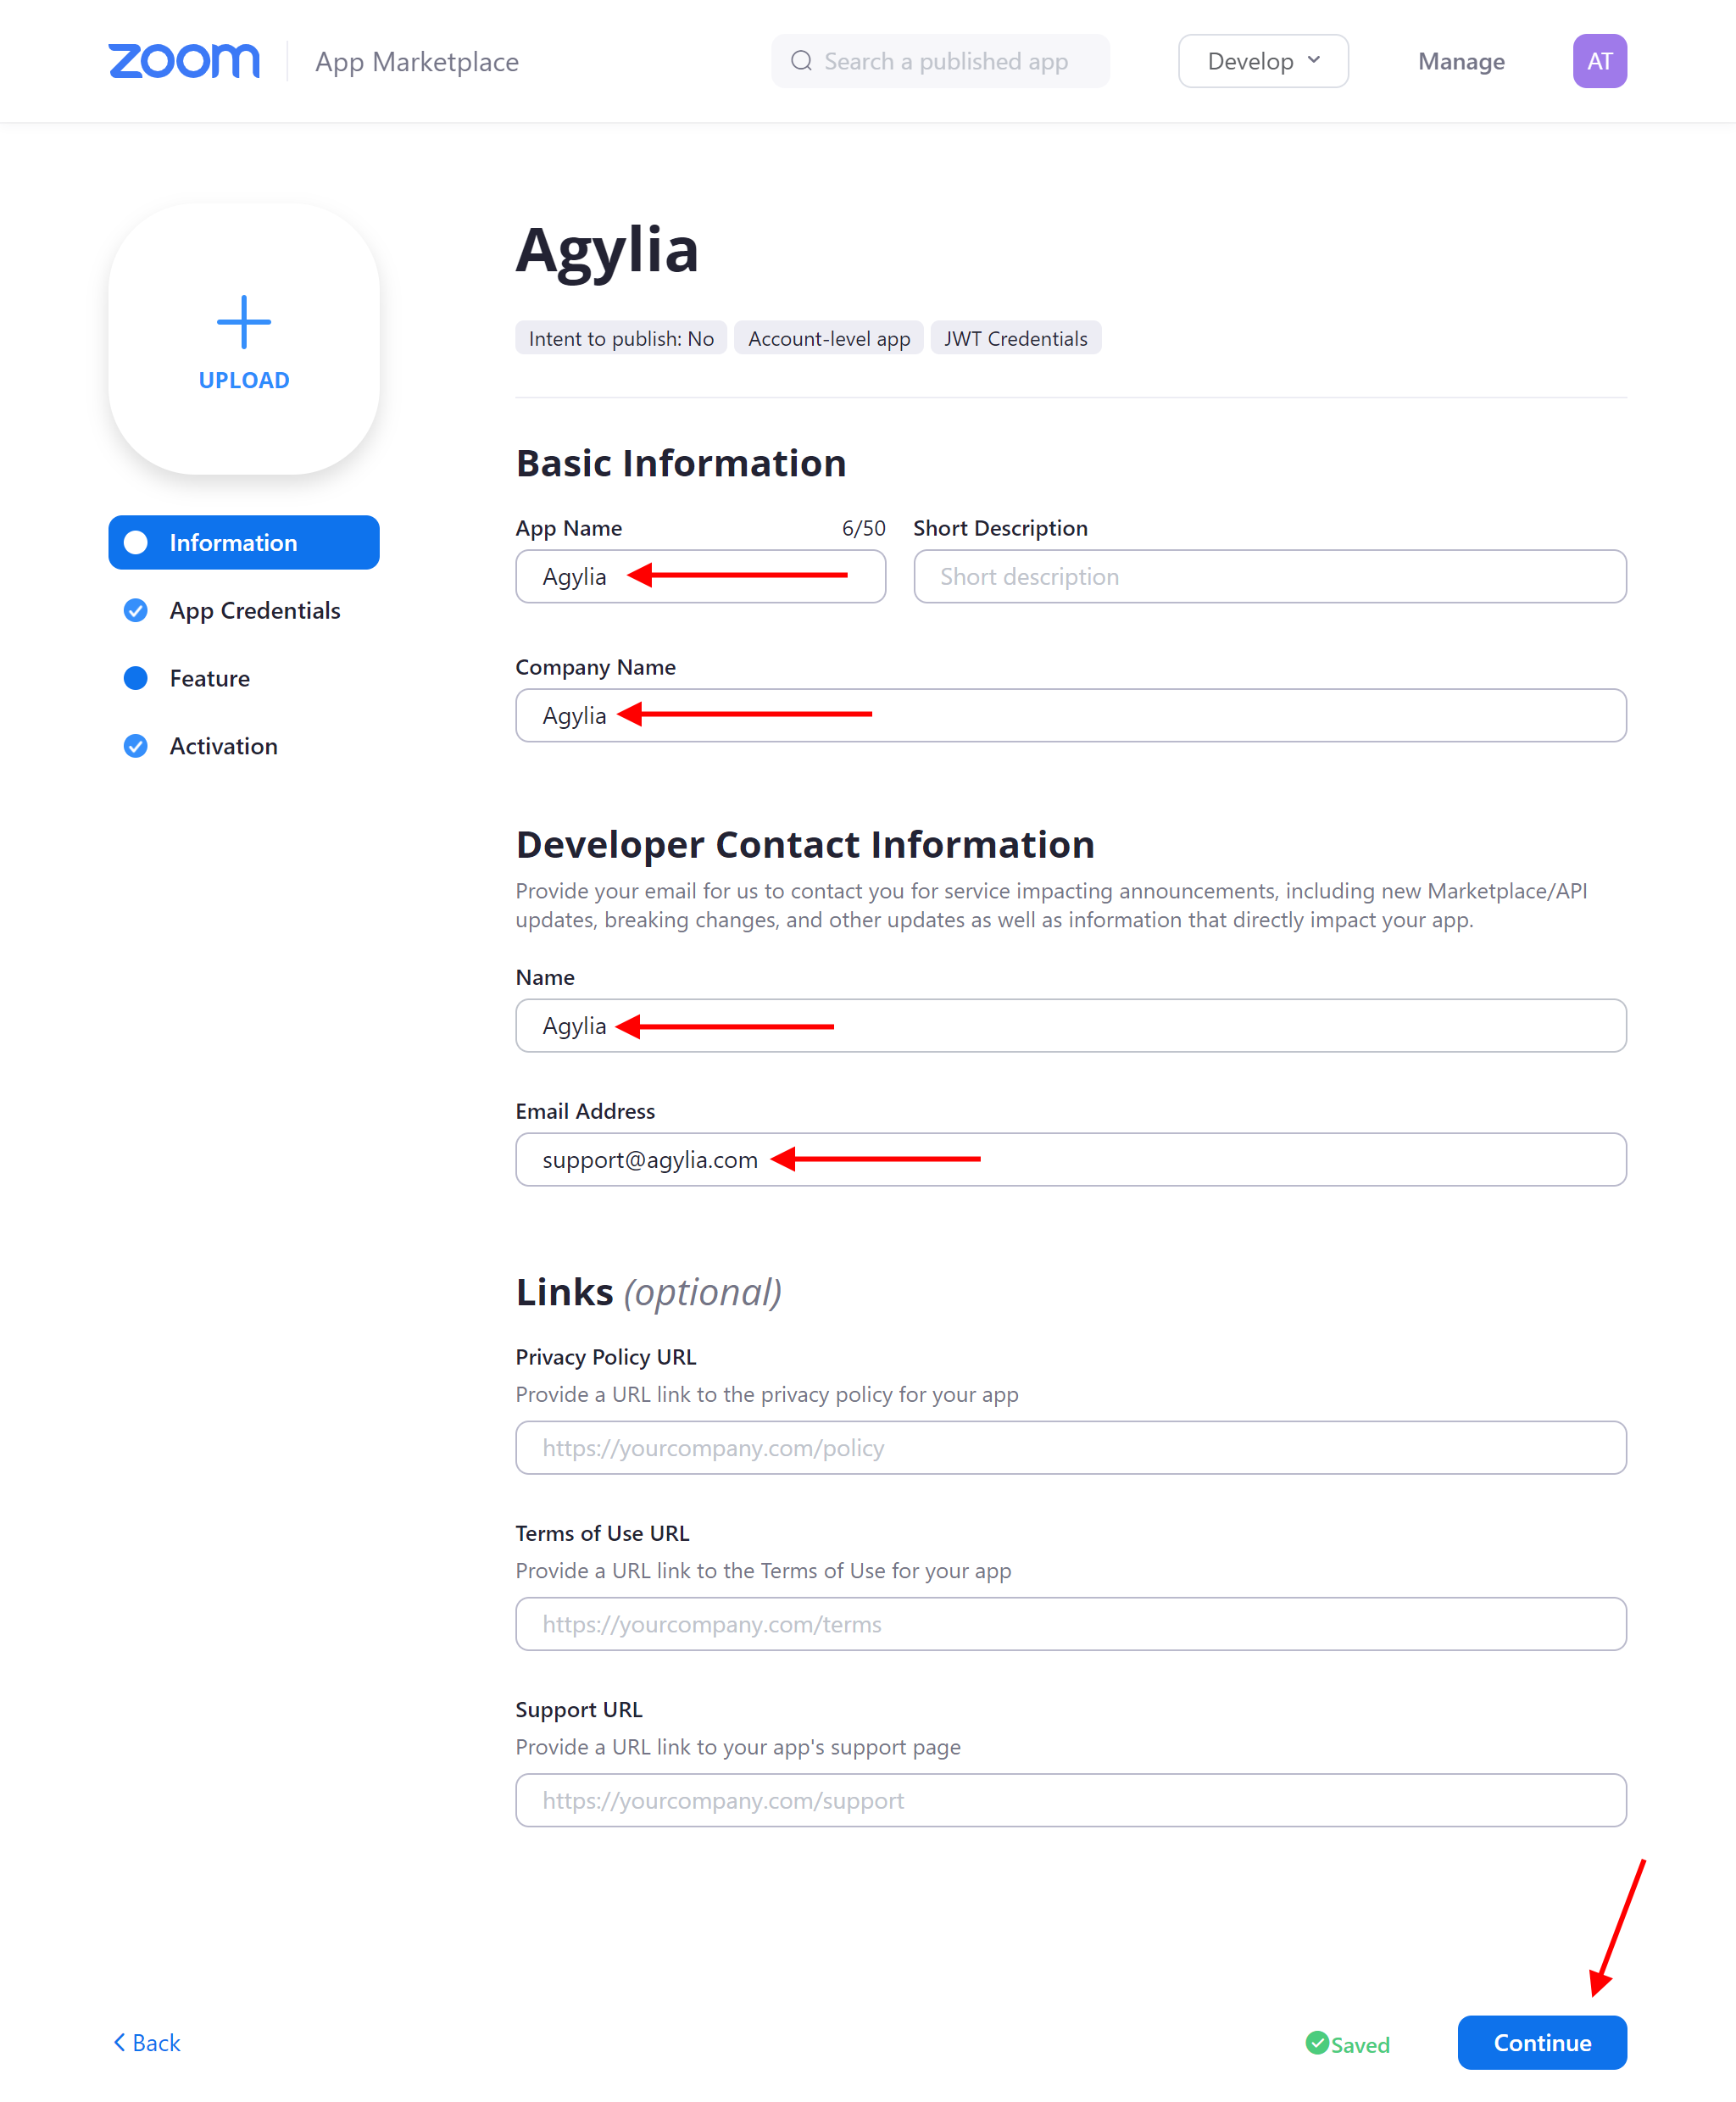This screenshot has width=1736, height=2102.
Task: Select the Information tab
Action: (244, 542)
